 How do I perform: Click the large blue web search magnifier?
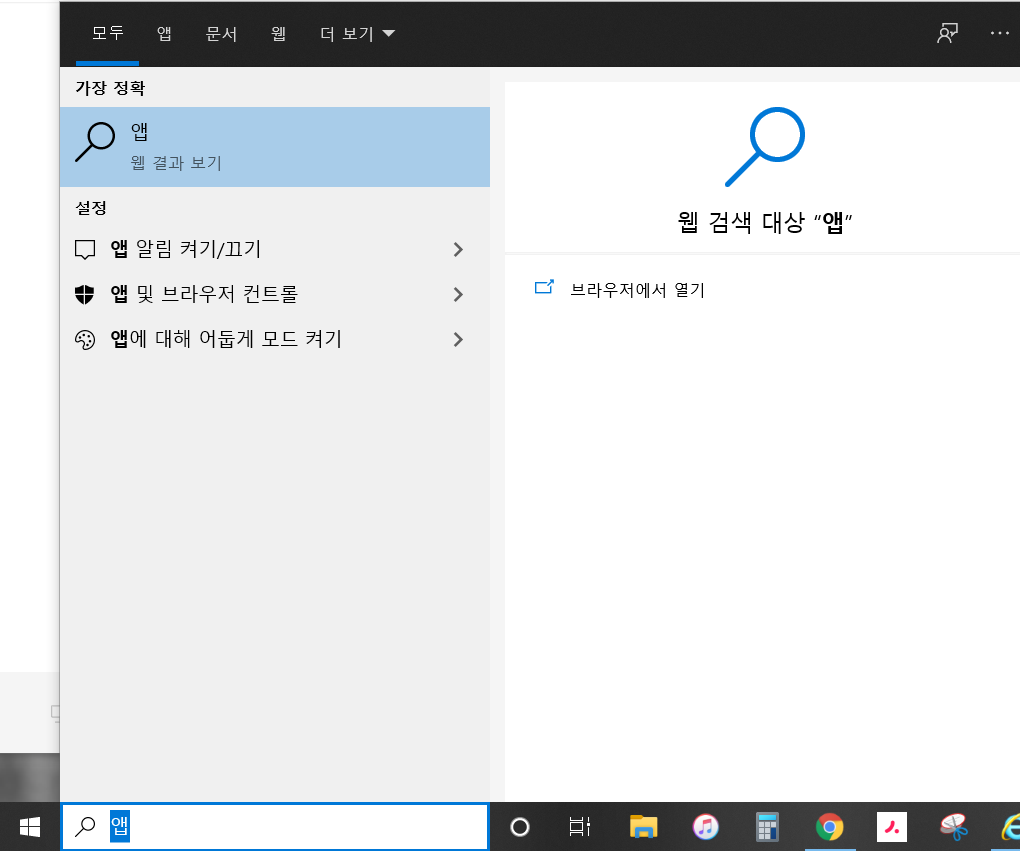click(764, 147)
